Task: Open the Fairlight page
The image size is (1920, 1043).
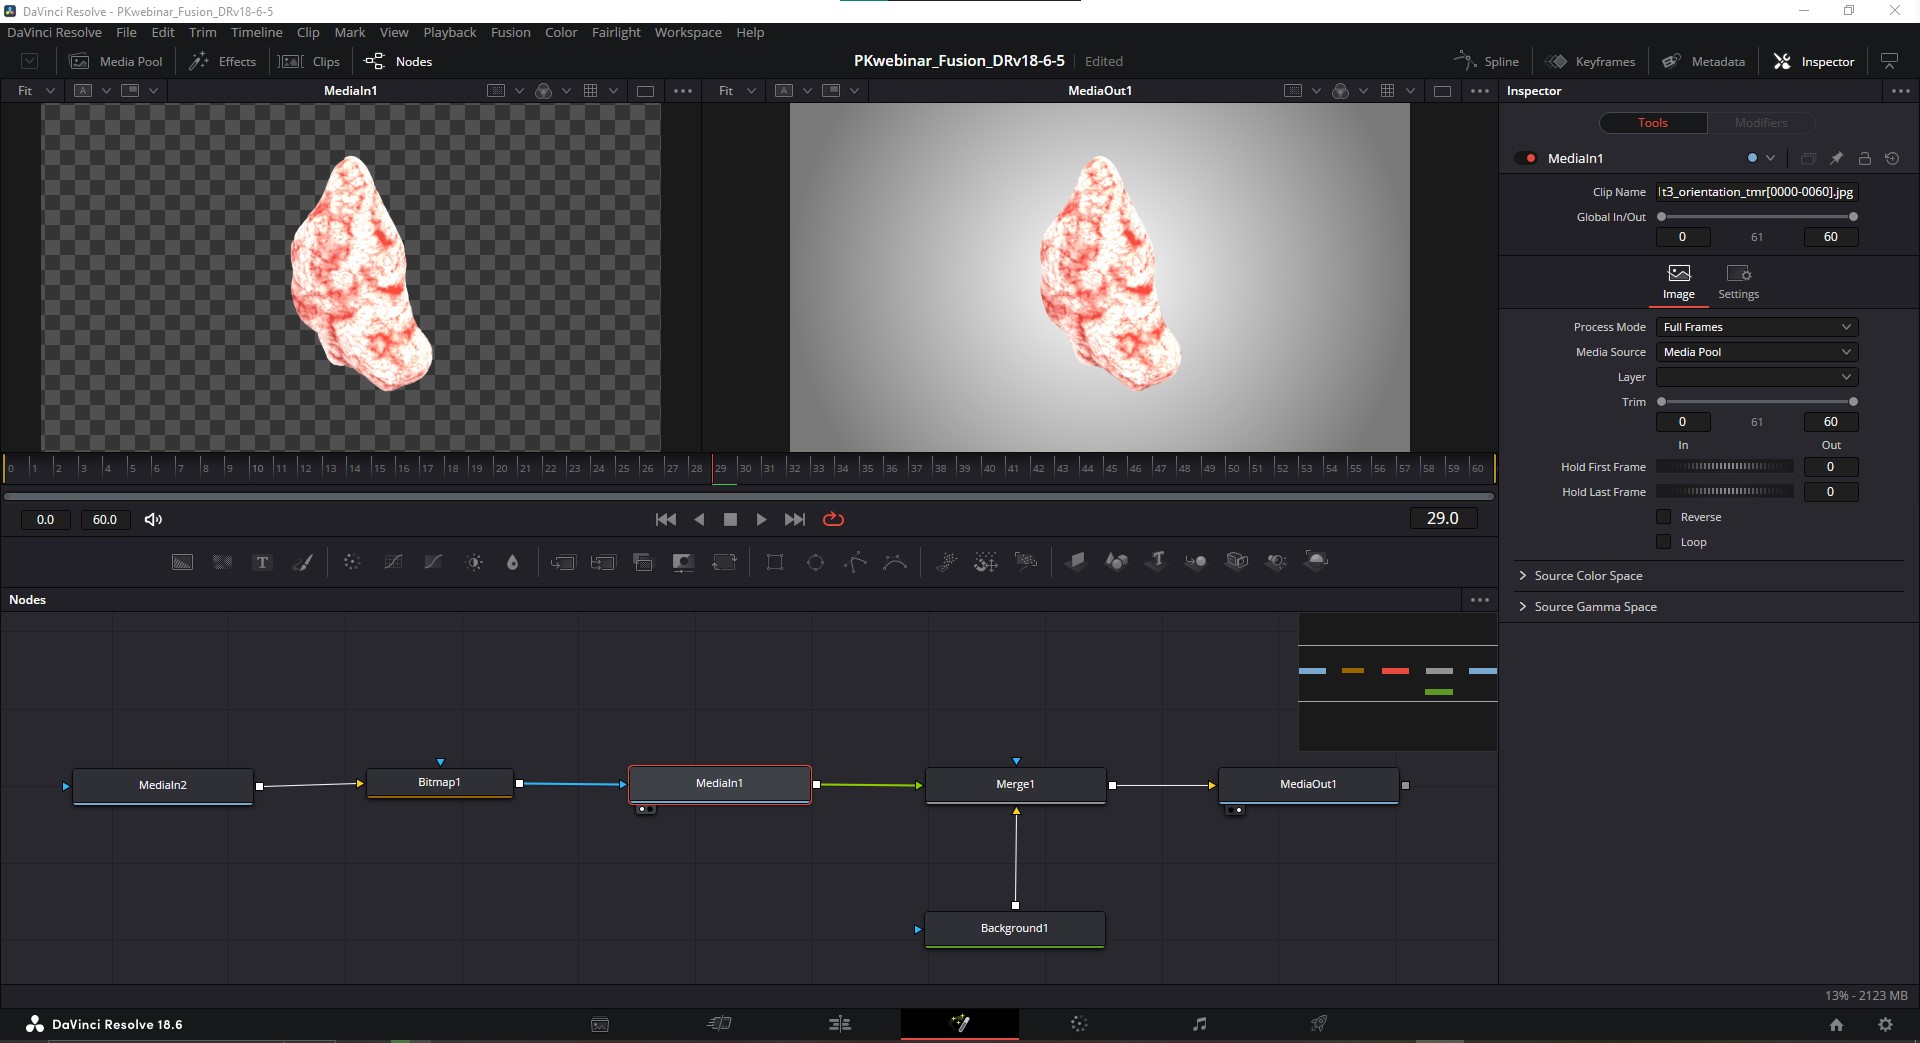Action: [1199, 1024]
